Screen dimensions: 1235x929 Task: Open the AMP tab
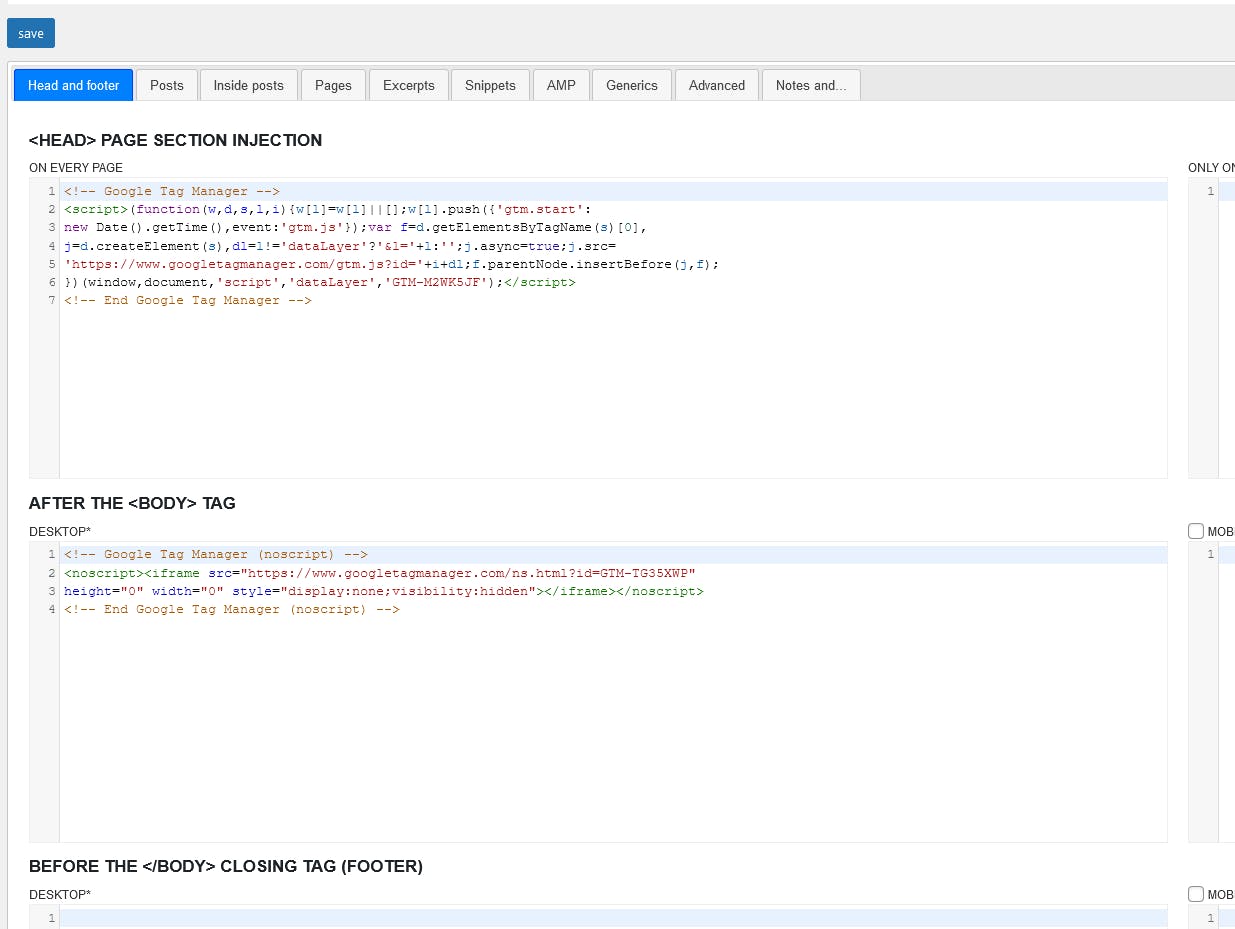coord(561,85)
